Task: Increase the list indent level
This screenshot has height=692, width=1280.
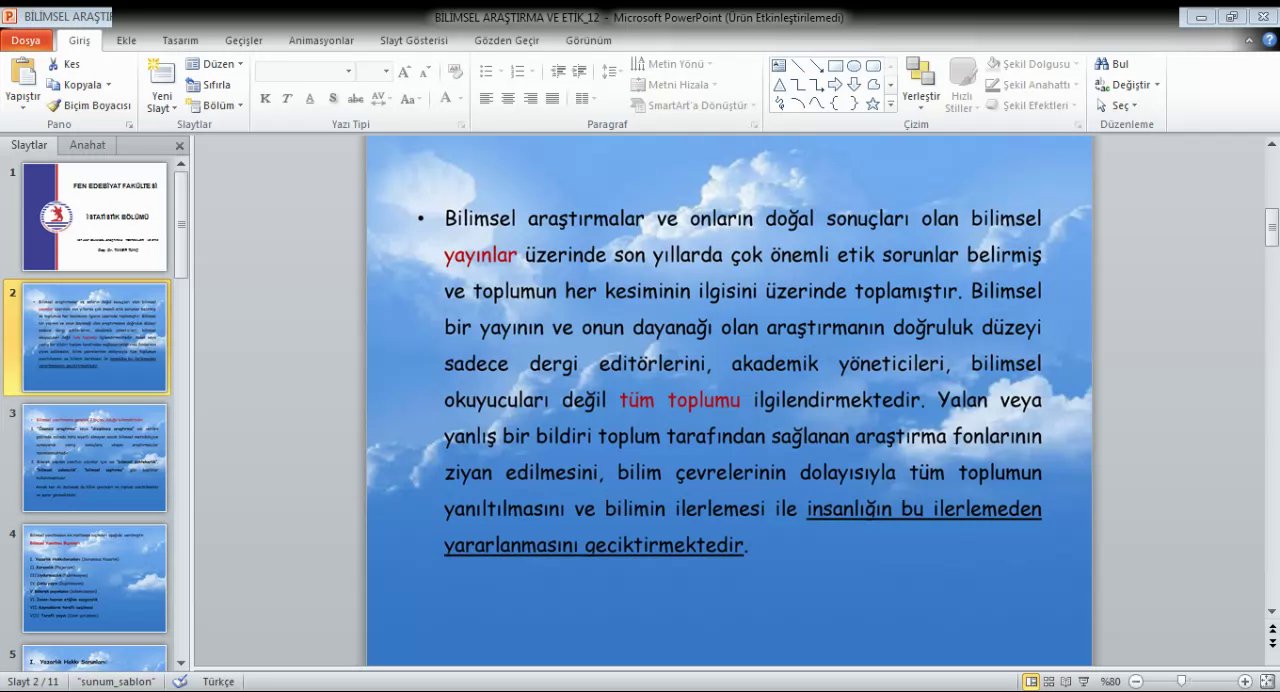Action: (x=580, y=71)
